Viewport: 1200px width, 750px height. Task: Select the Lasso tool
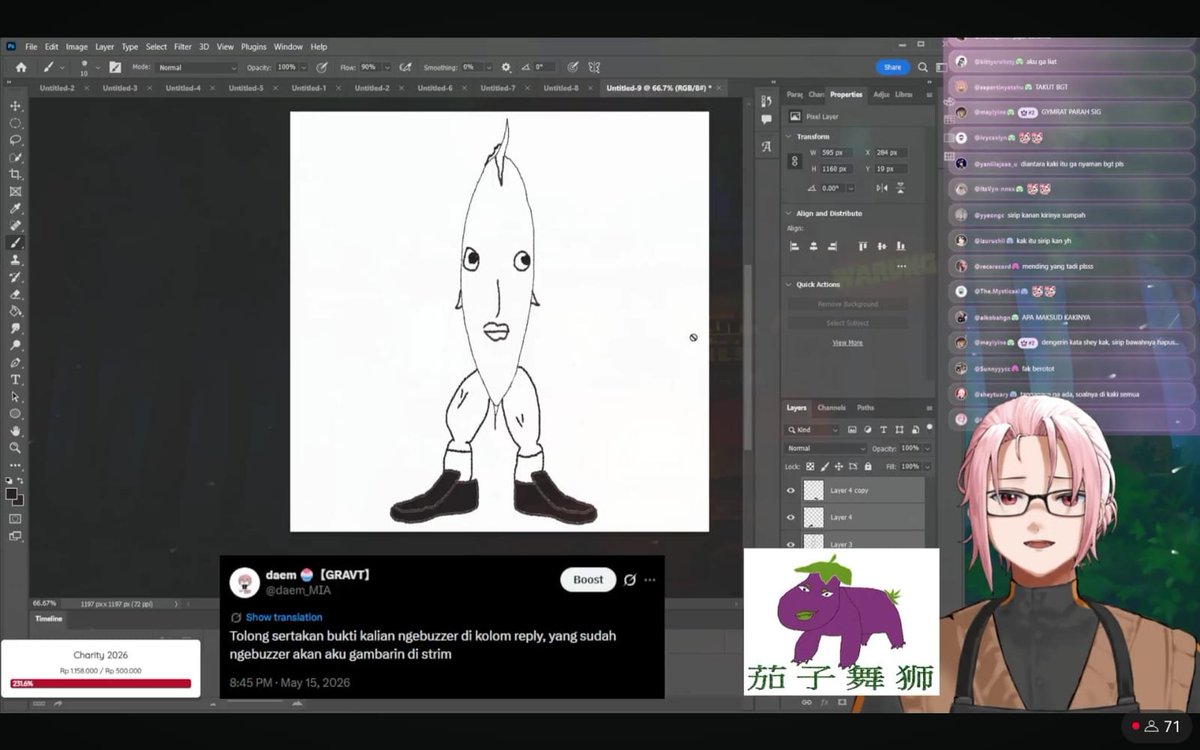click(15, 140)
